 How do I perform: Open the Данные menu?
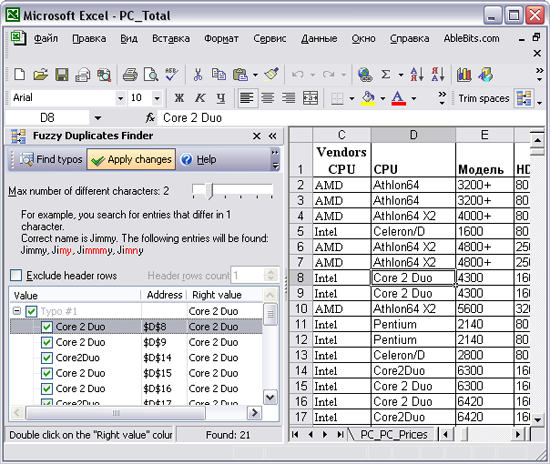point(319,38)
